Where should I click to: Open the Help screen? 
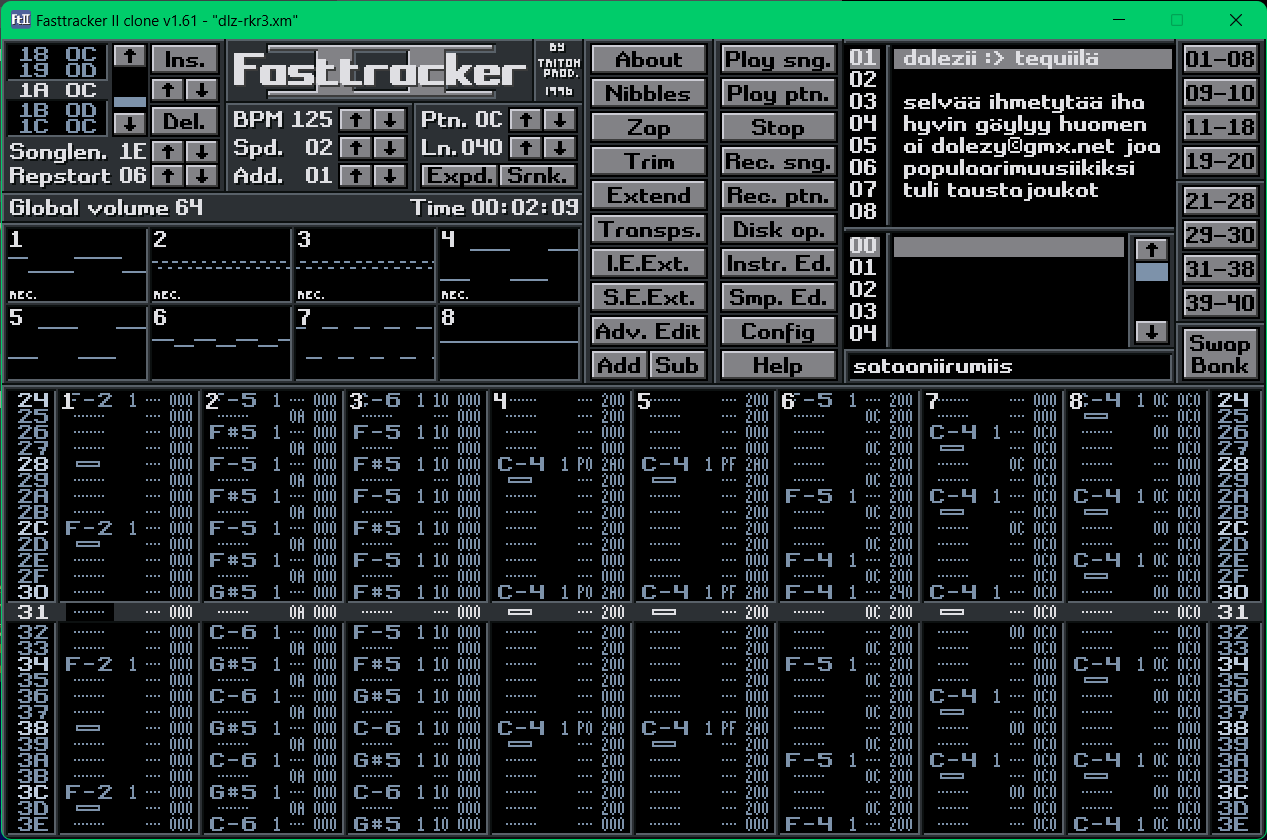(778, 365)
